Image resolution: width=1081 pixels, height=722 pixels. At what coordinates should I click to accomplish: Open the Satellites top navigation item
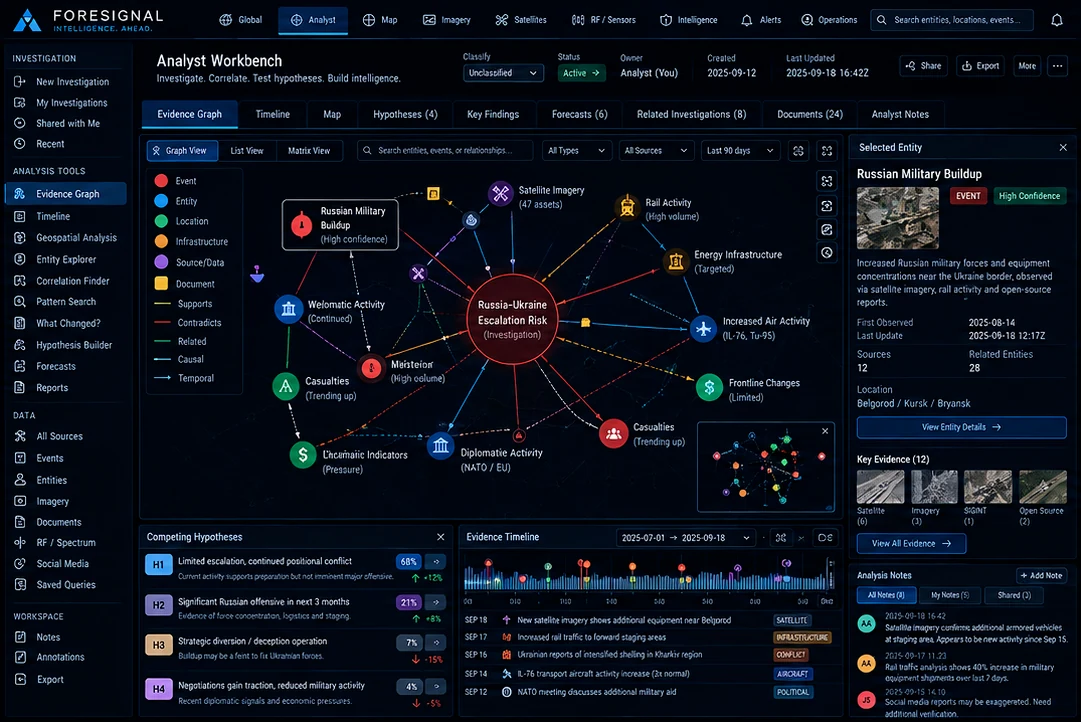(x=521, y=20)
